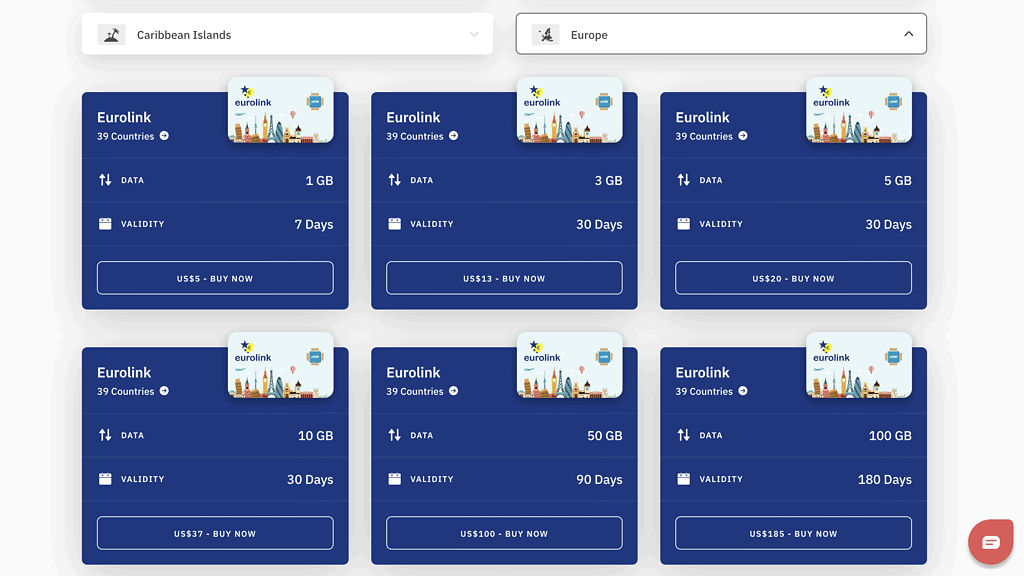
Task: Click the calendar validity icon on the 10 GB card
Action: point(105,479)
